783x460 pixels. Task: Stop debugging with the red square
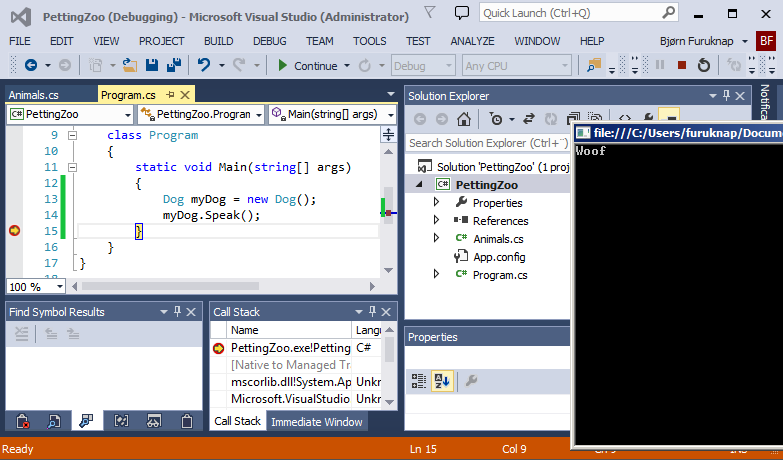click(x=682, y=65)
